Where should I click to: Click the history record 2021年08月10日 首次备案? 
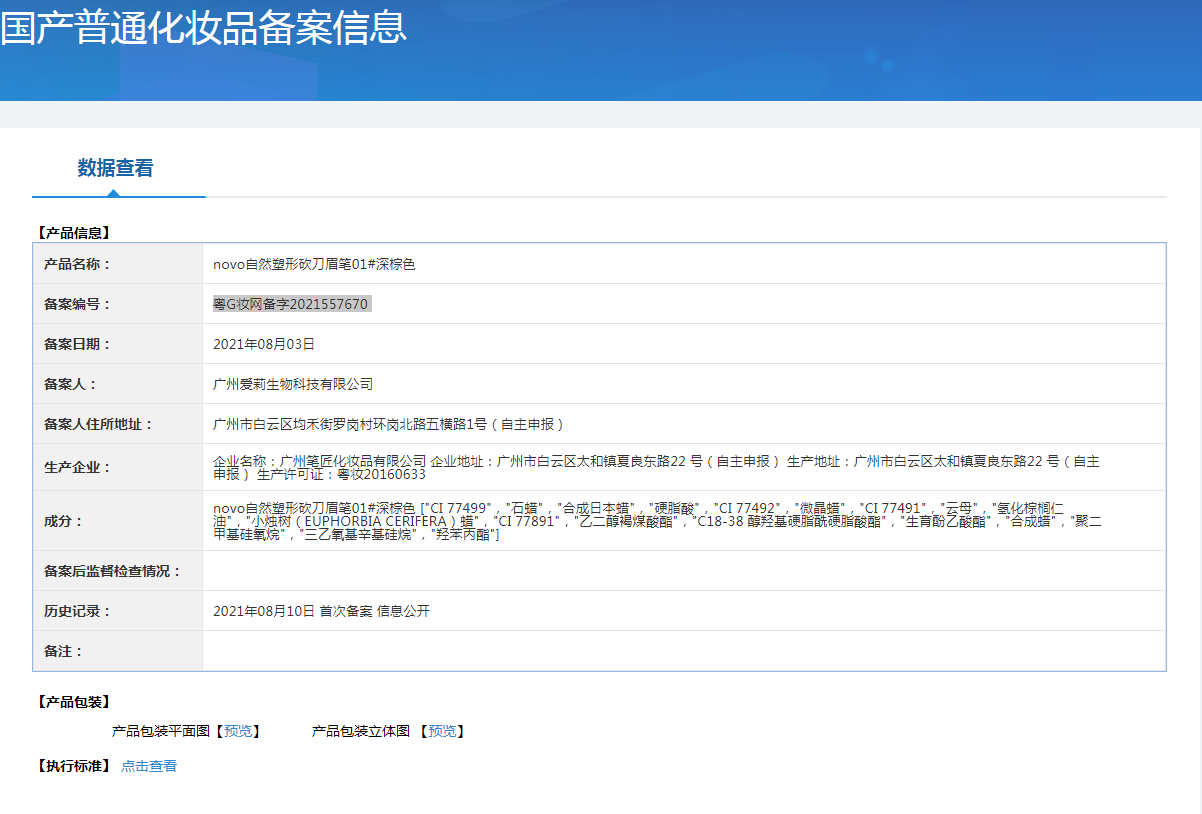(x=321, y=611)
